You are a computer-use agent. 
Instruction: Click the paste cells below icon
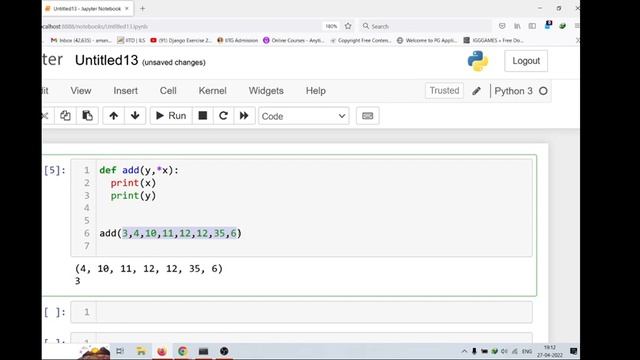click(x=87, y=116)
